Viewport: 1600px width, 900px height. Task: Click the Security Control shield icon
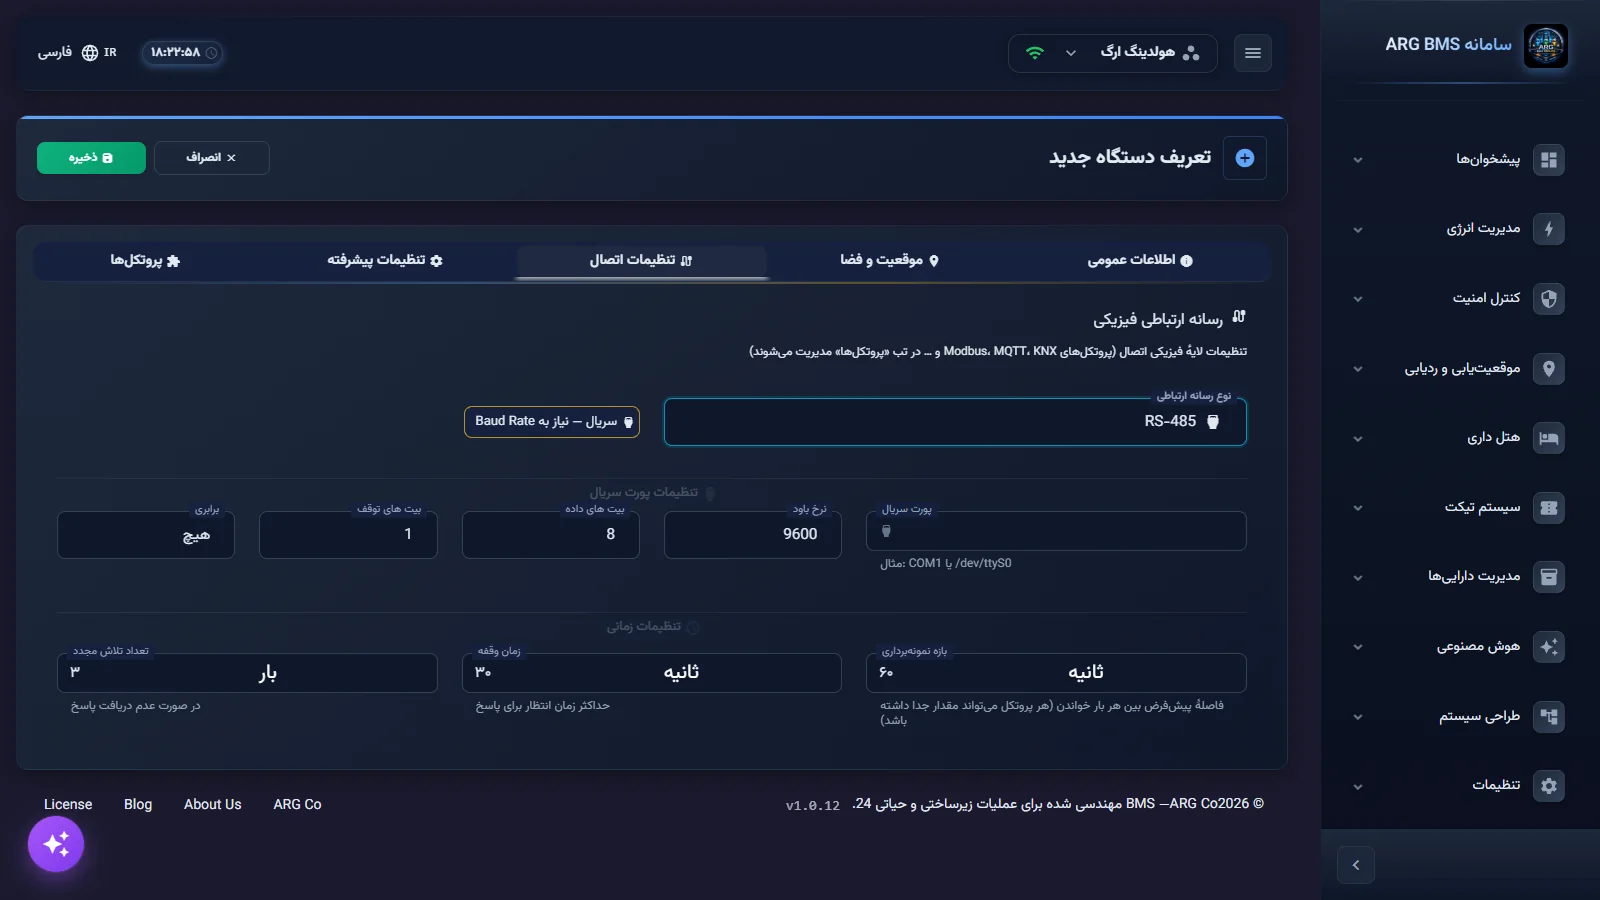[1549, 299]
